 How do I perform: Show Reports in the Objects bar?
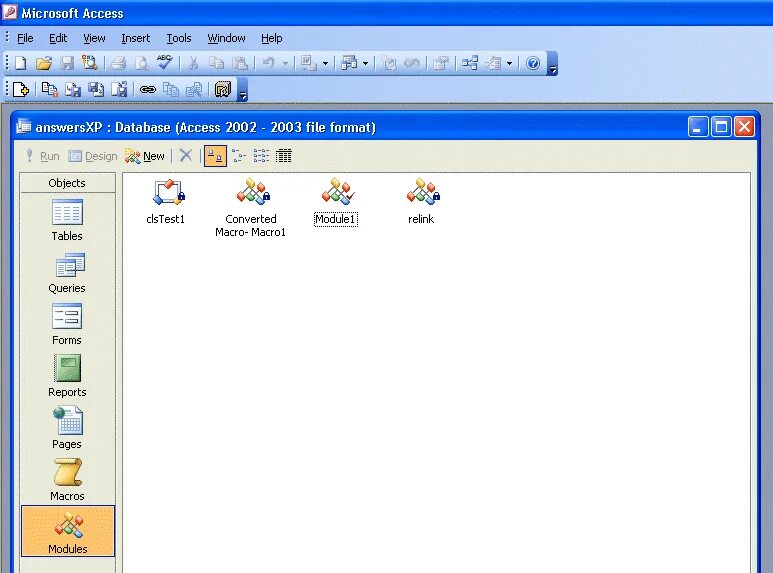click(x=68, y=376)
